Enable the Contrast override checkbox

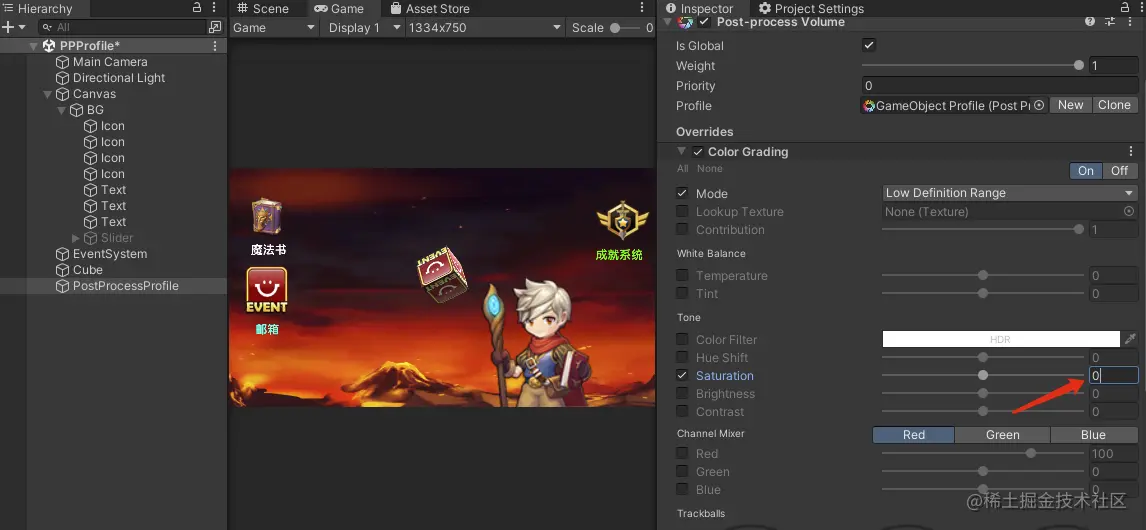(x=682, y=412)
